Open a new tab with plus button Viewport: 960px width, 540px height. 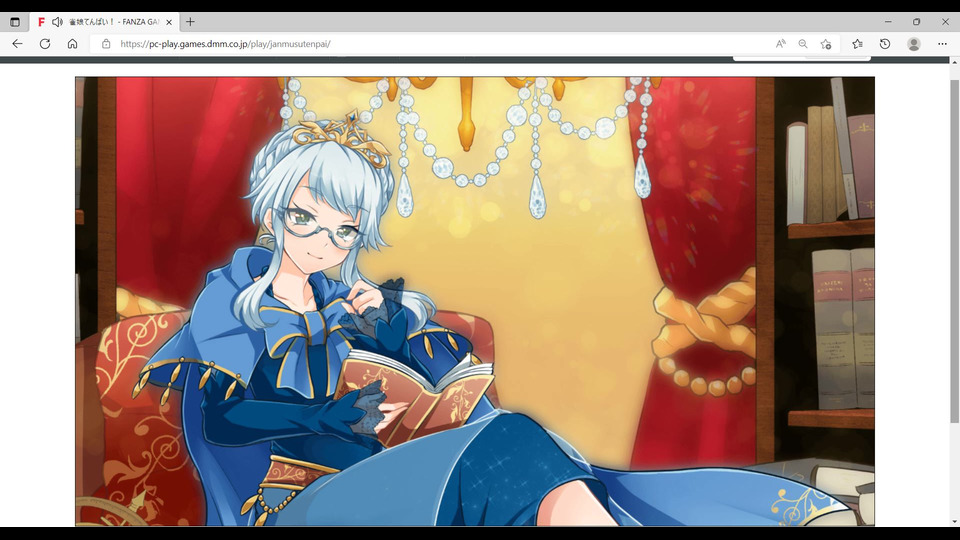190,22
